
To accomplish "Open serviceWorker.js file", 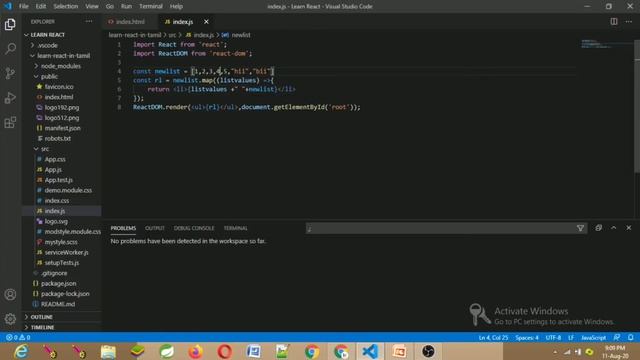I will pos(66,252).
